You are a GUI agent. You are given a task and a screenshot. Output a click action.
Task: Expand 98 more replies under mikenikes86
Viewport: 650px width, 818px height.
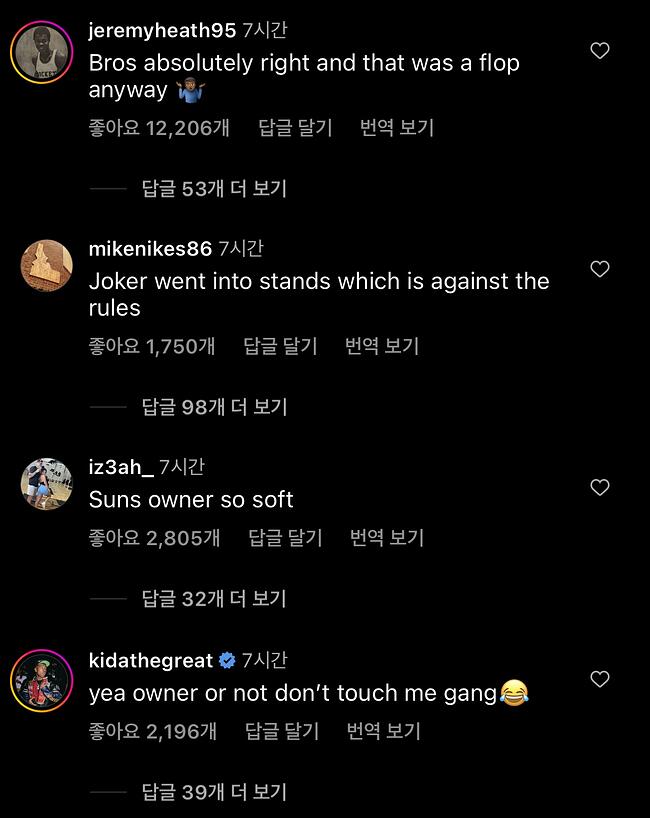point(214,407)
